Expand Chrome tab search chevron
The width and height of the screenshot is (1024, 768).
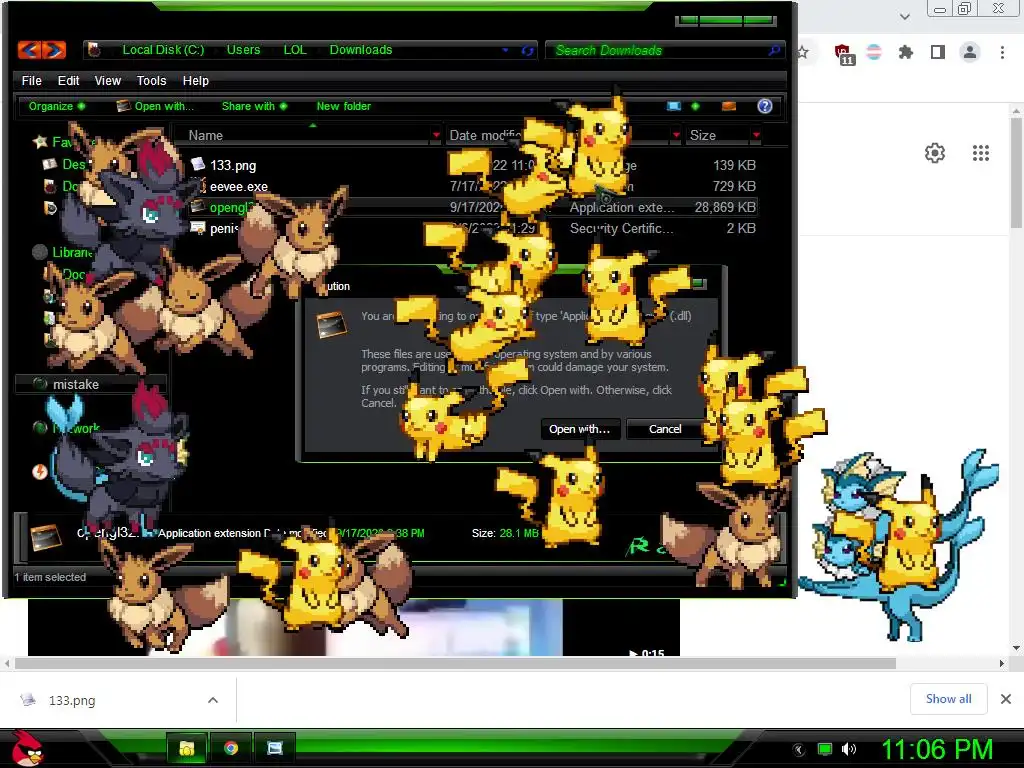(904, 16)
